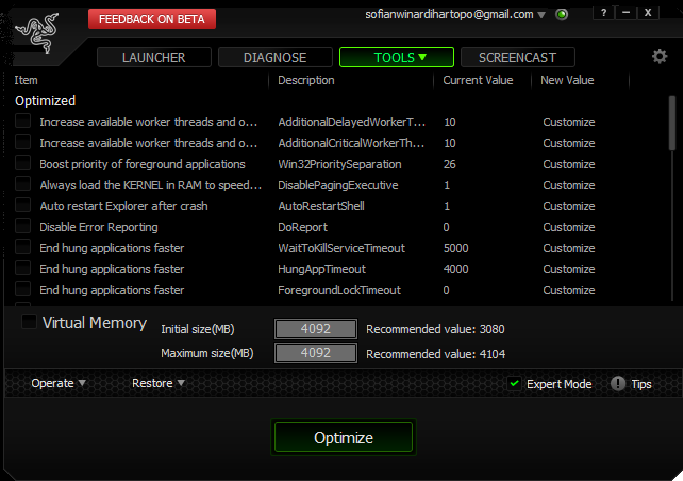Check the WaitToKillServiceTimeout row checkbox
The image size is (683, 481).
coord(23,247)
